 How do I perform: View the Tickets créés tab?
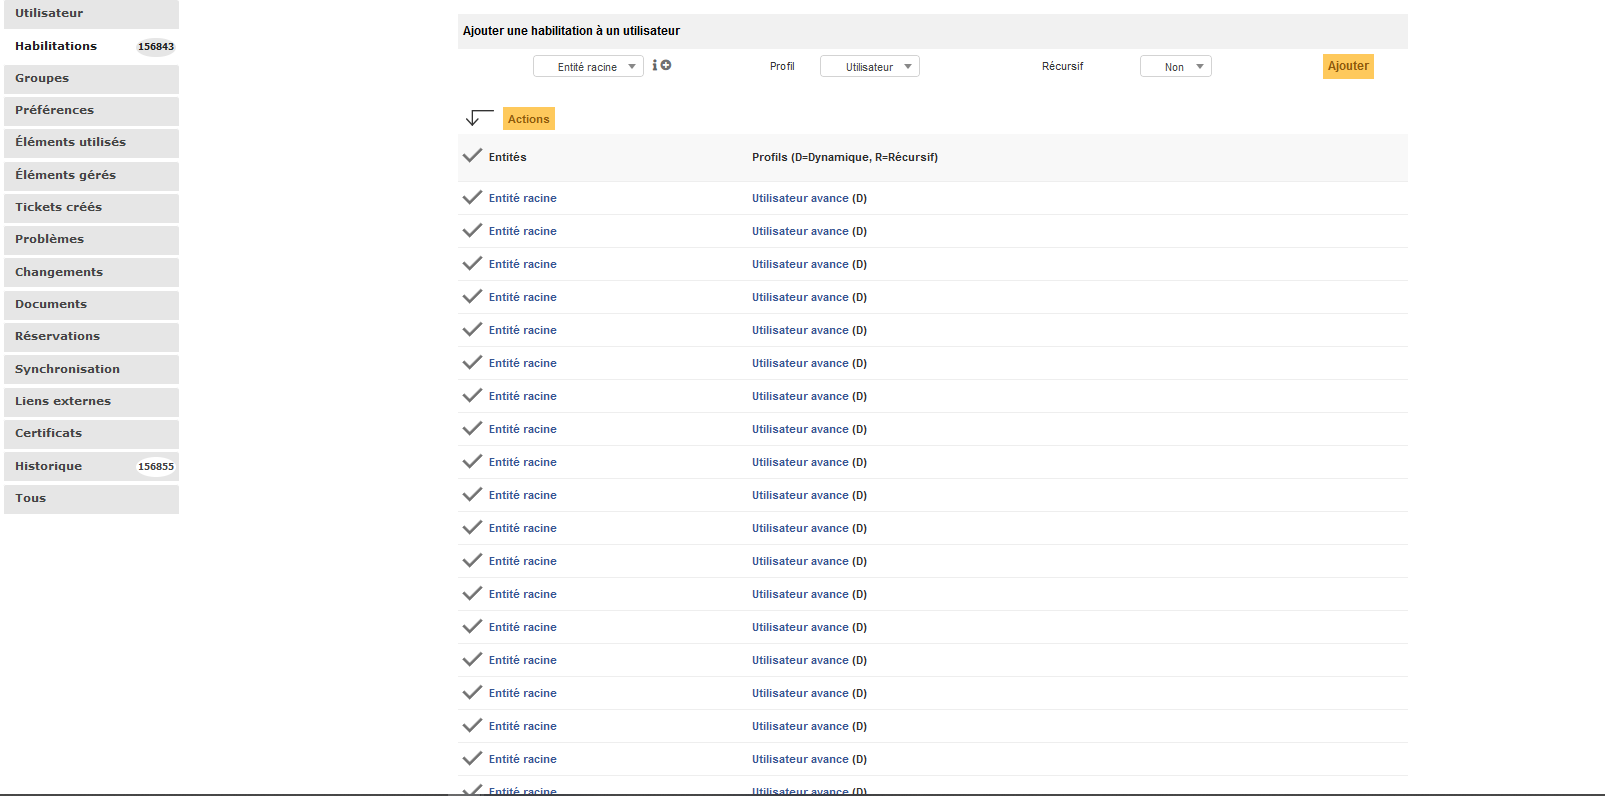click(x=91, y=207)
